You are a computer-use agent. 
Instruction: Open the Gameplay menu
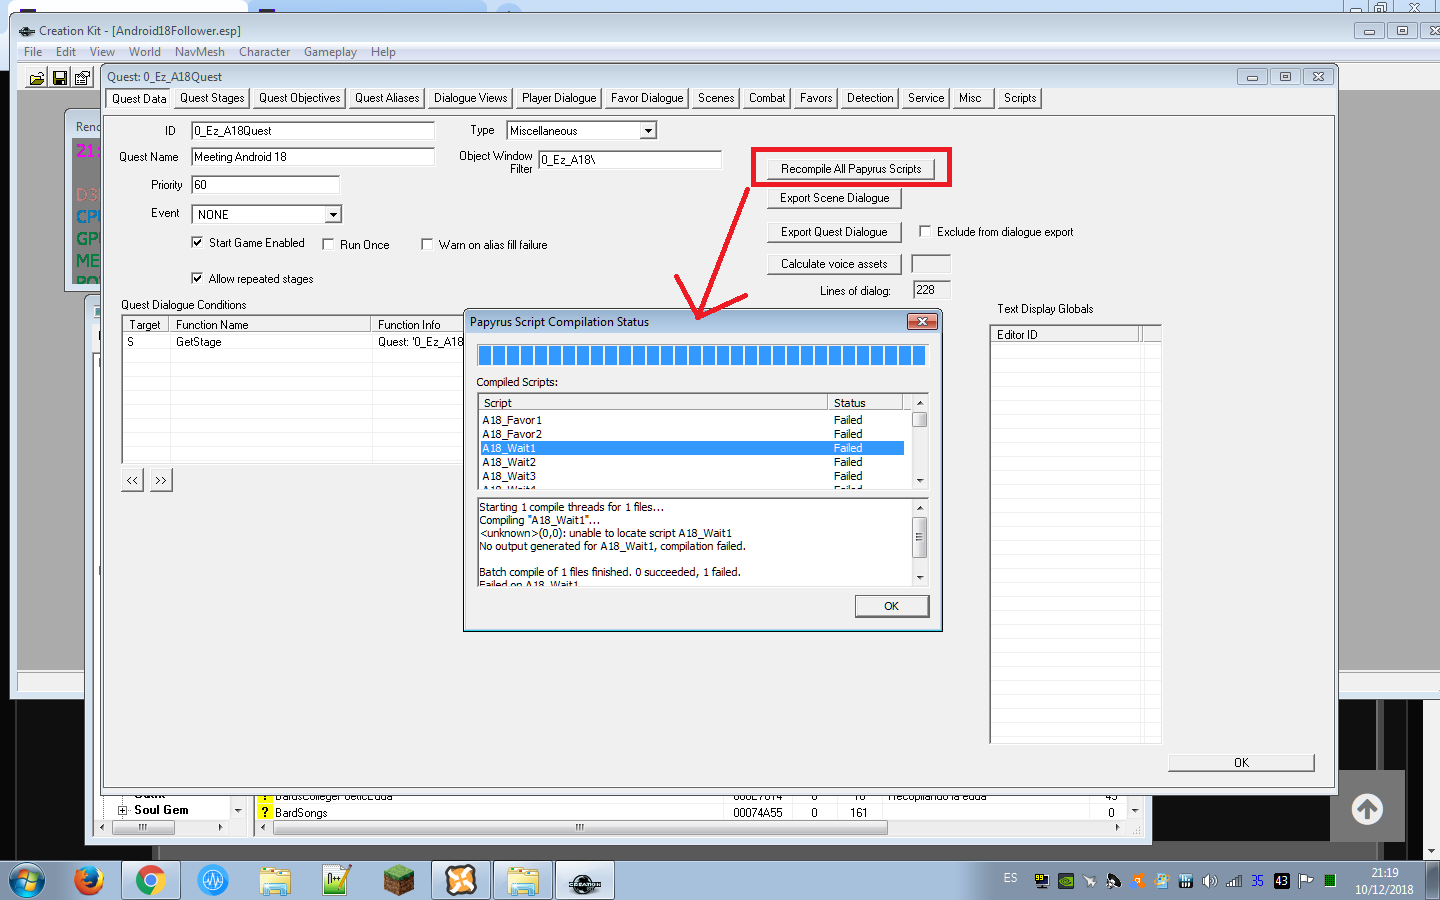point(330,52)
